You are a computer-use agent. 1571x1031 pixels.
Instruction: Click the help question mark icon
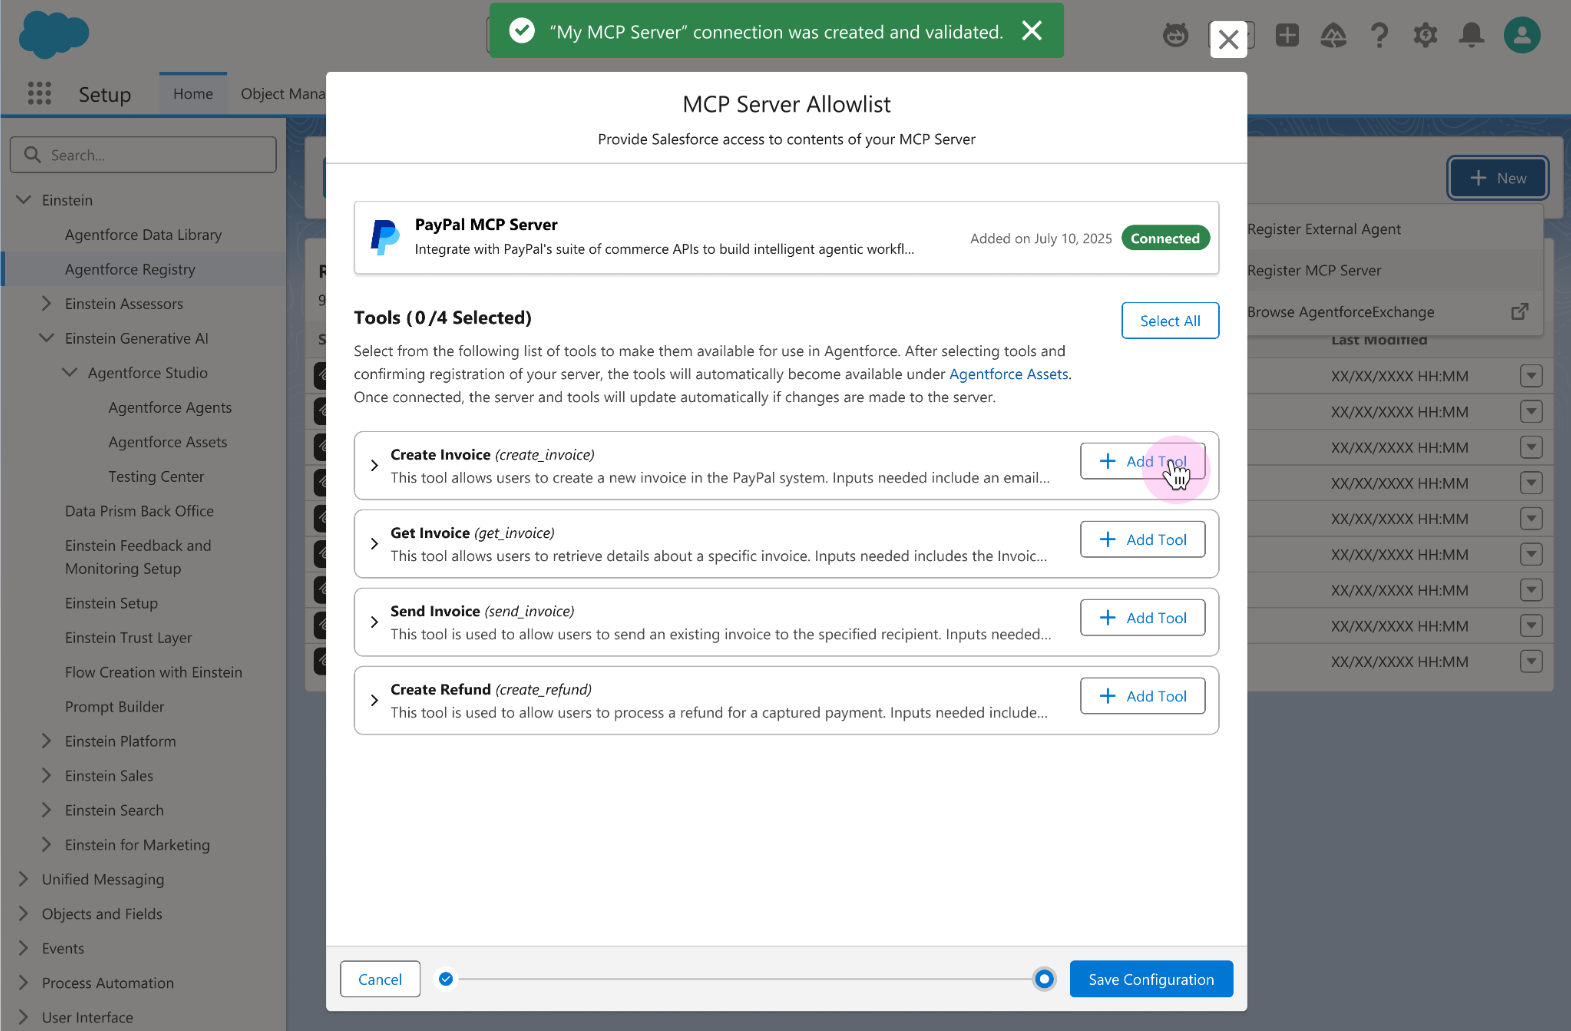(x=1379, y=36)
